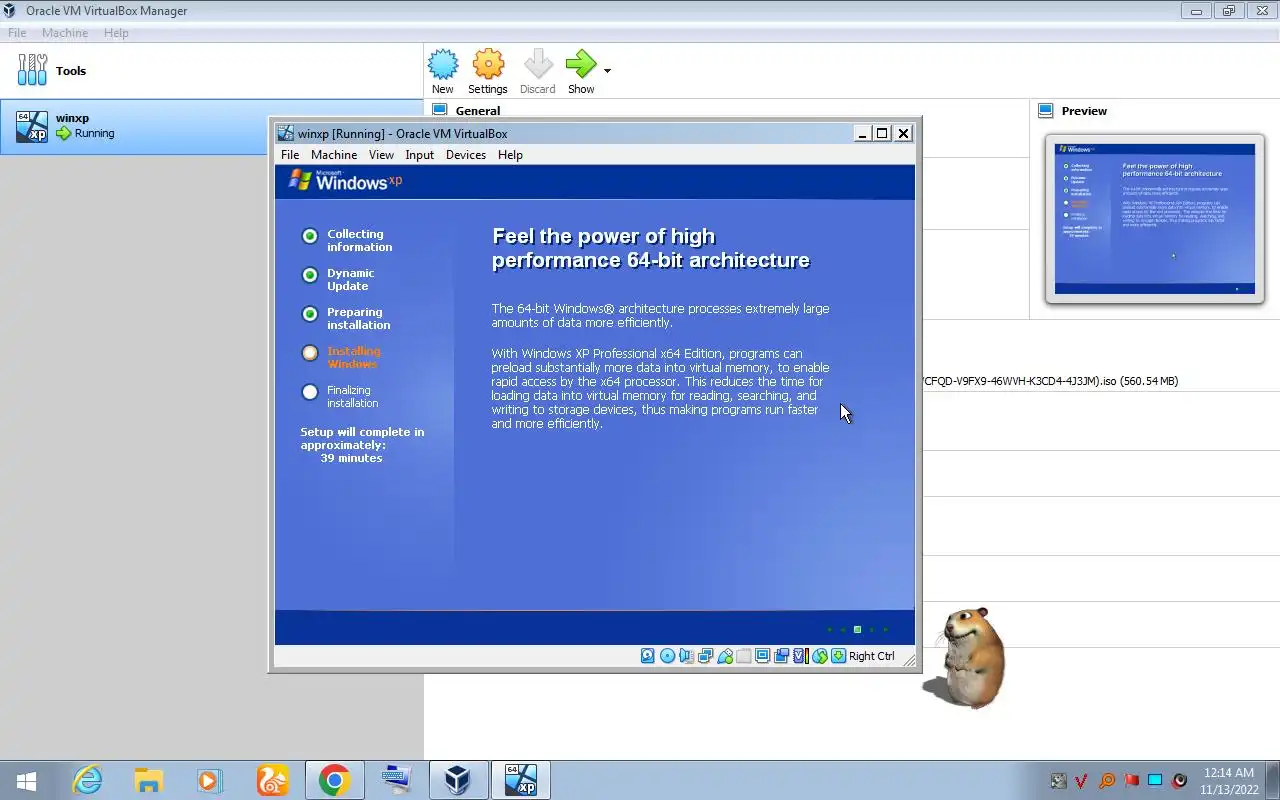Open the Windows Start button
The width and height of the screenshot is (1280, 800).
(27, 780)
